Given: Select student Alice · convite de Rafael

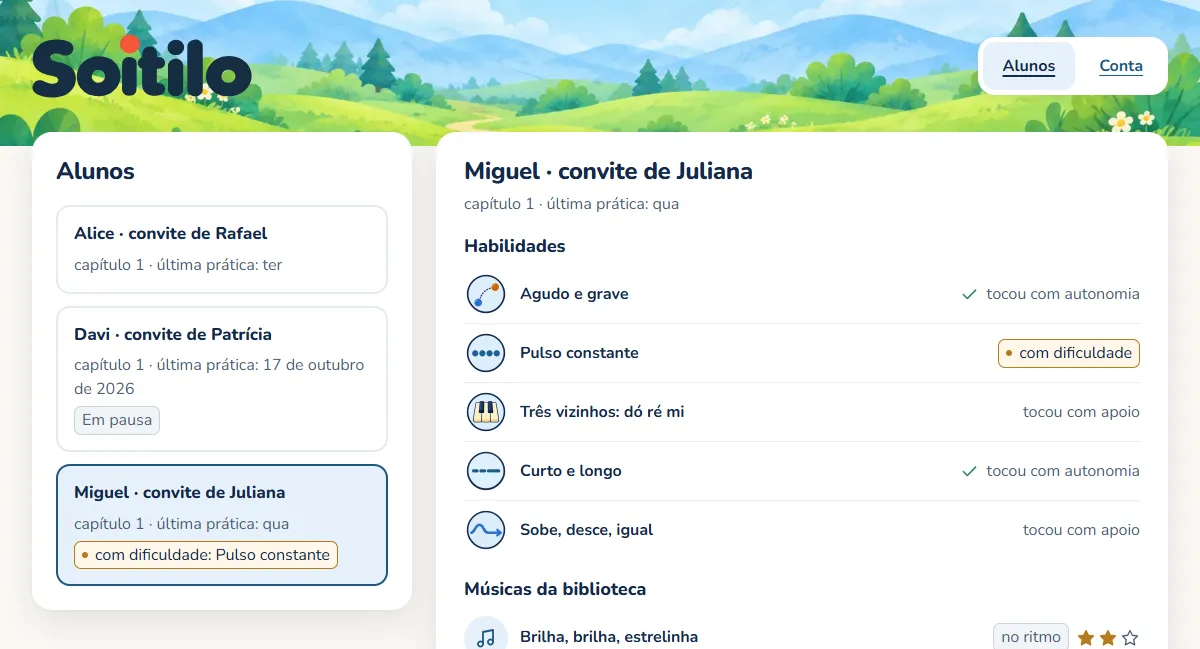Looking at the screenshot, I should [222, 249].
